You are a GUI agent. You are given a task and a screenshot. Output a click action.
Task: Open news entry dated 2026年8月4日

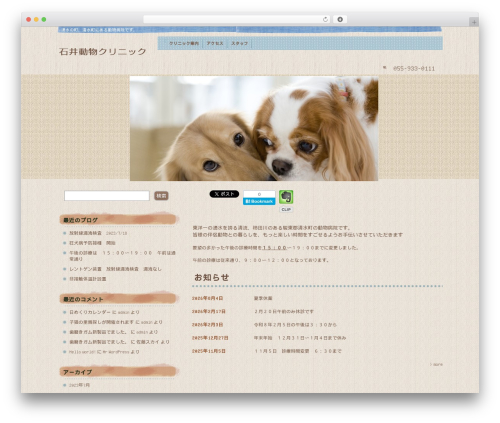click(207, 298)
